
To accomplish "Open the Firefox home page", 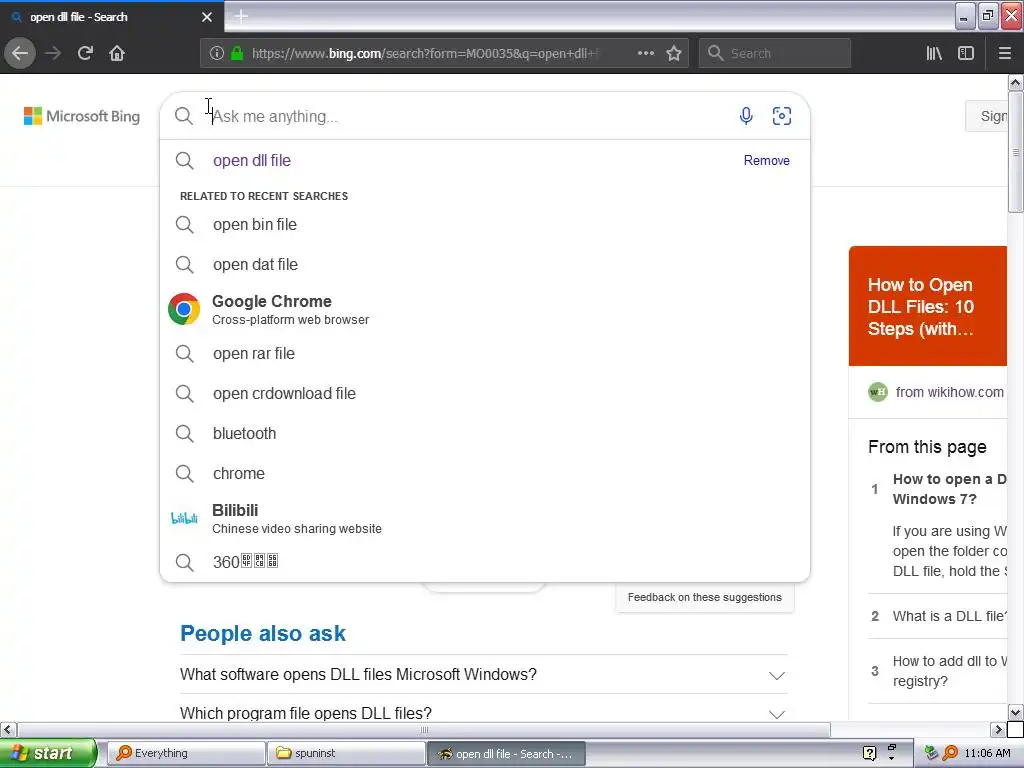I will [x=117, y=53].
